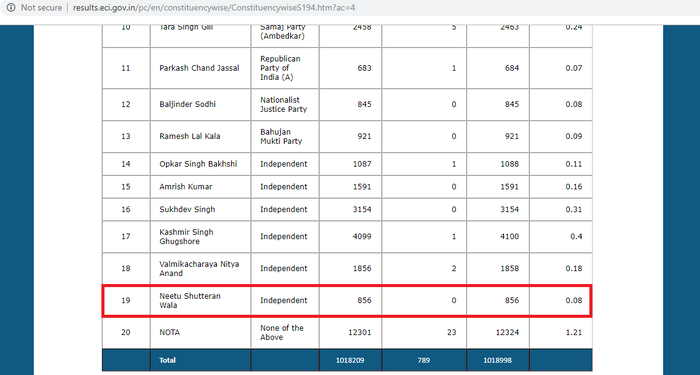Click the Republican Party of India (A) cell

pos(285,68)
